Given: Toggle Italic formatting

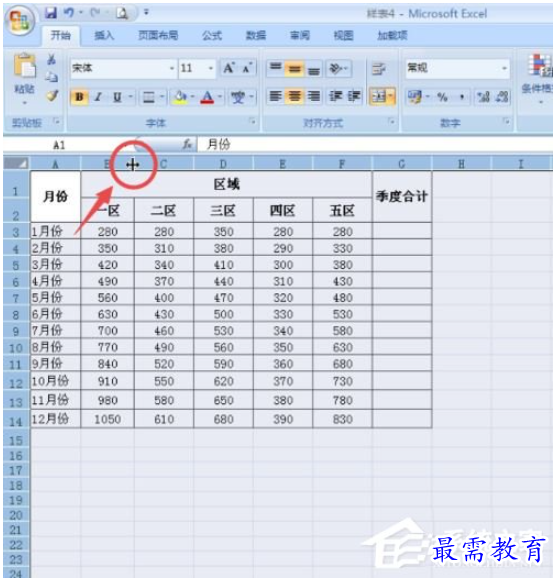Looking at the screenshot, I should (x=98, y=97).
